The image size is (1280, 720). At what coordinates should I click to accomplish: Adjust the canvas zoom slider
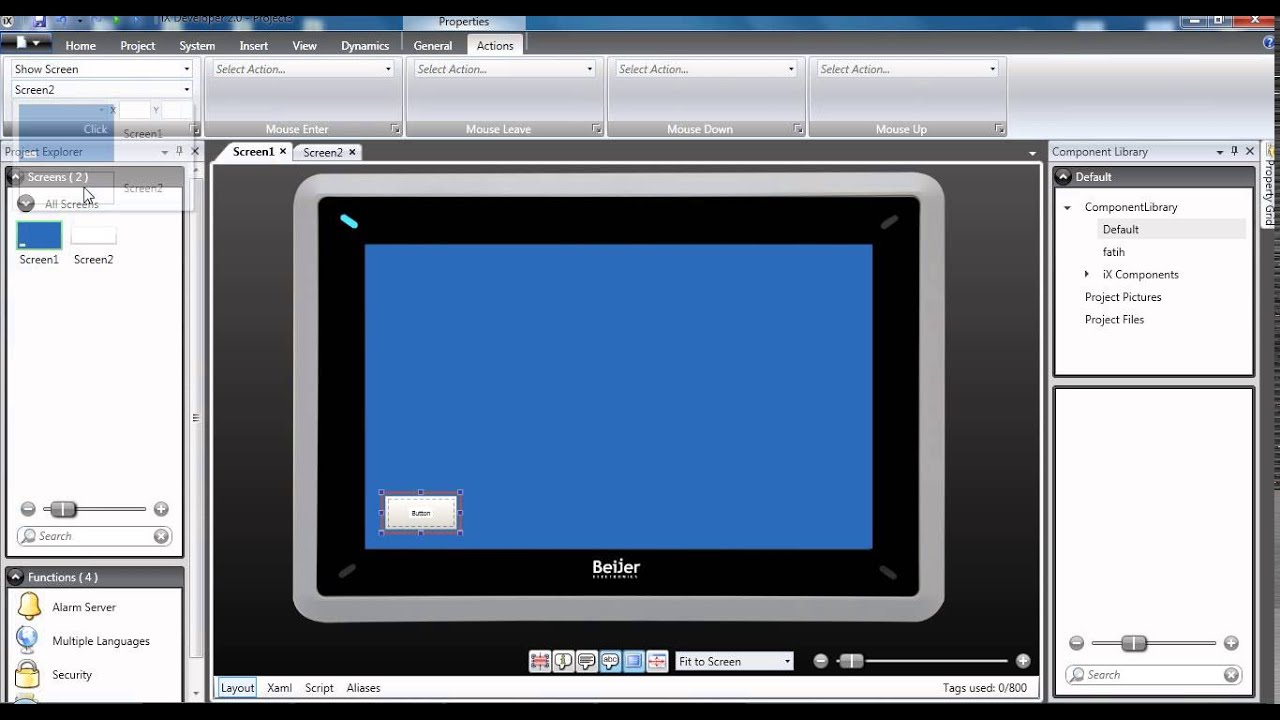click(x=851, y=661)
